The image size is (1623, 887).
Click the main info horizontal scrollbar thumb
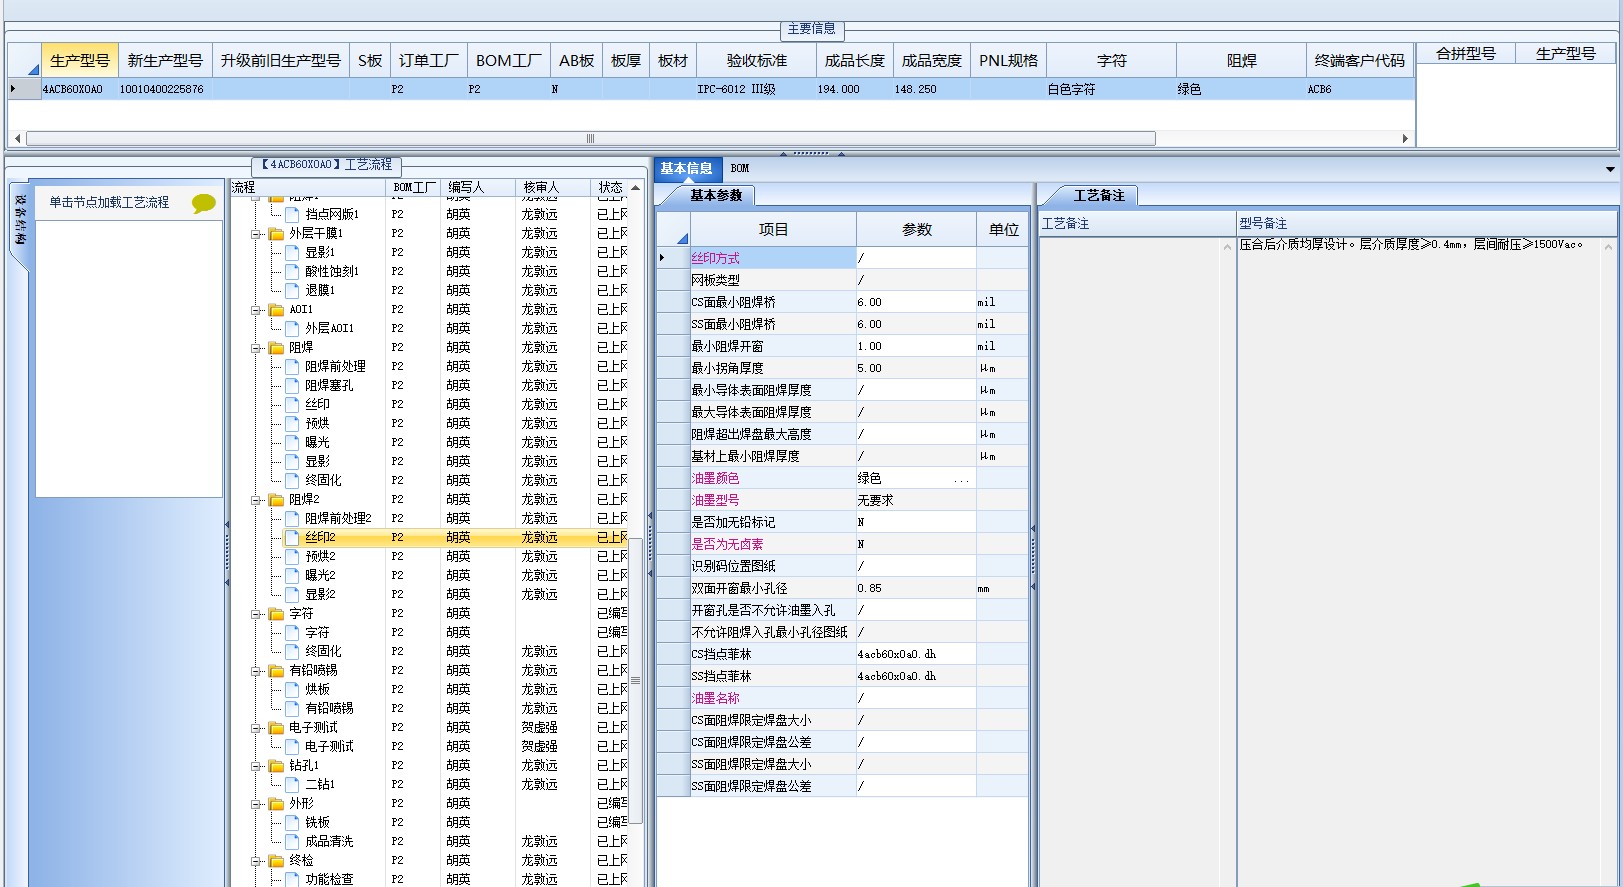590,138
